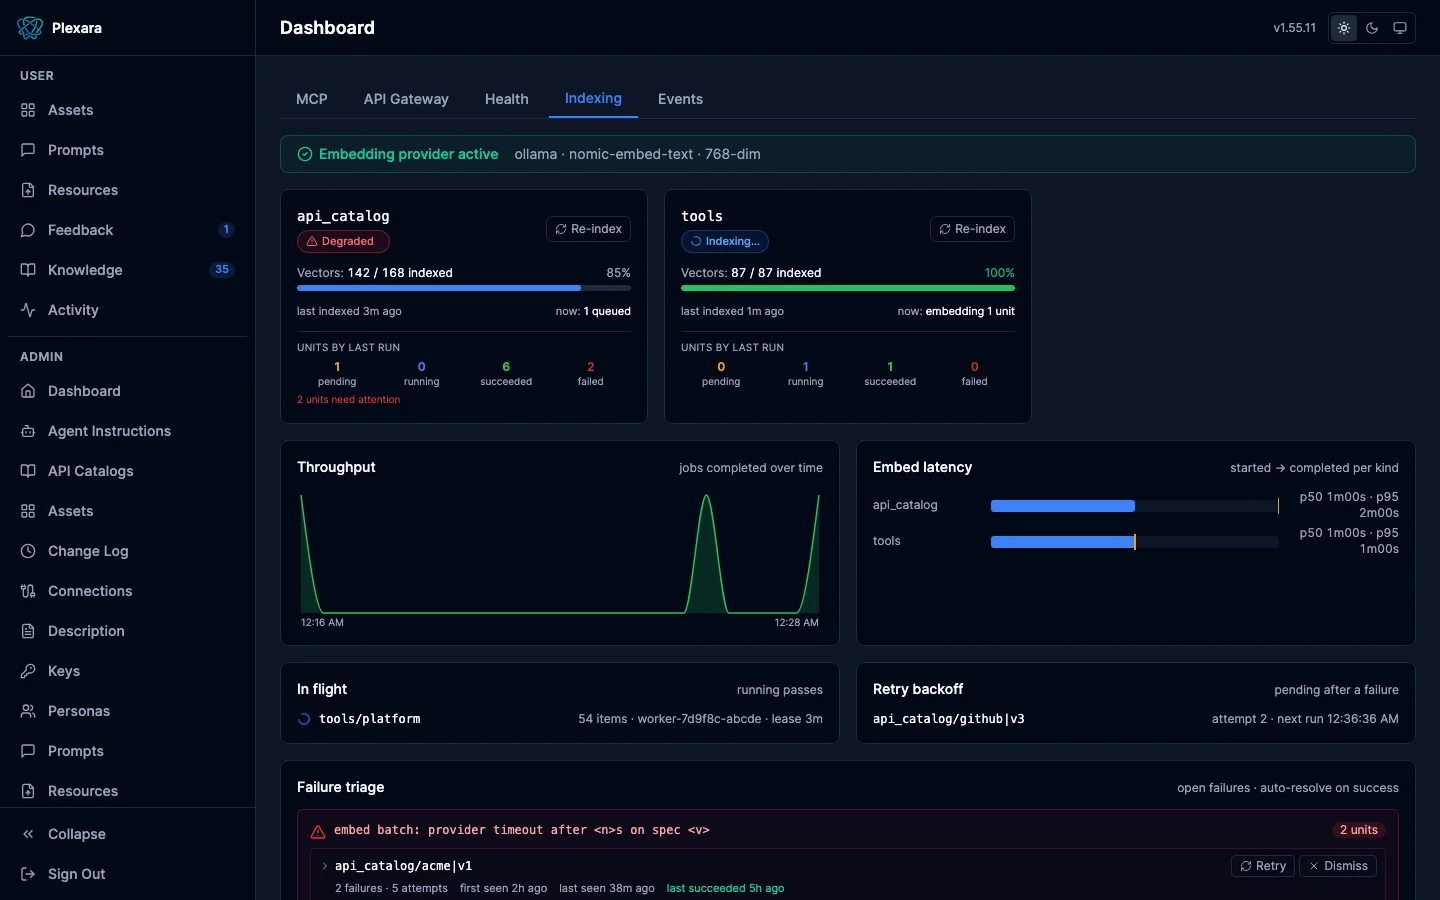The image size is (1440, 900).
Task: Click 'now: embedding 1 unit' status text
Action: (956, 311)
